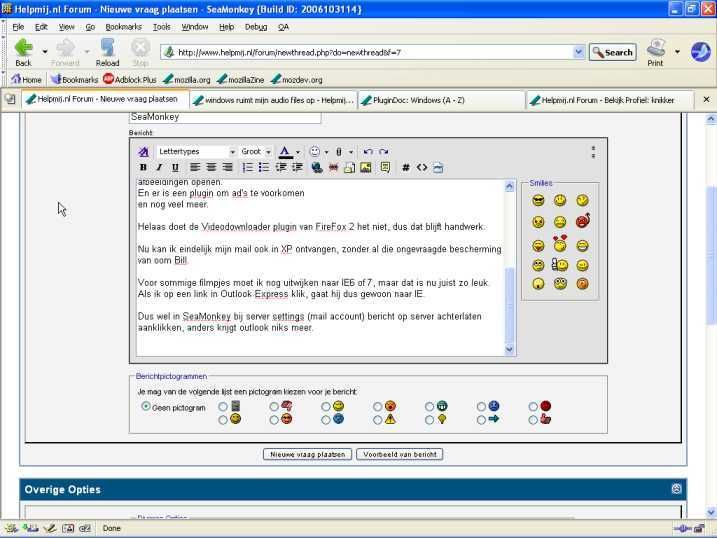Open Home bookmark in toolbar

pyautogui.click(x=26, y=80)
